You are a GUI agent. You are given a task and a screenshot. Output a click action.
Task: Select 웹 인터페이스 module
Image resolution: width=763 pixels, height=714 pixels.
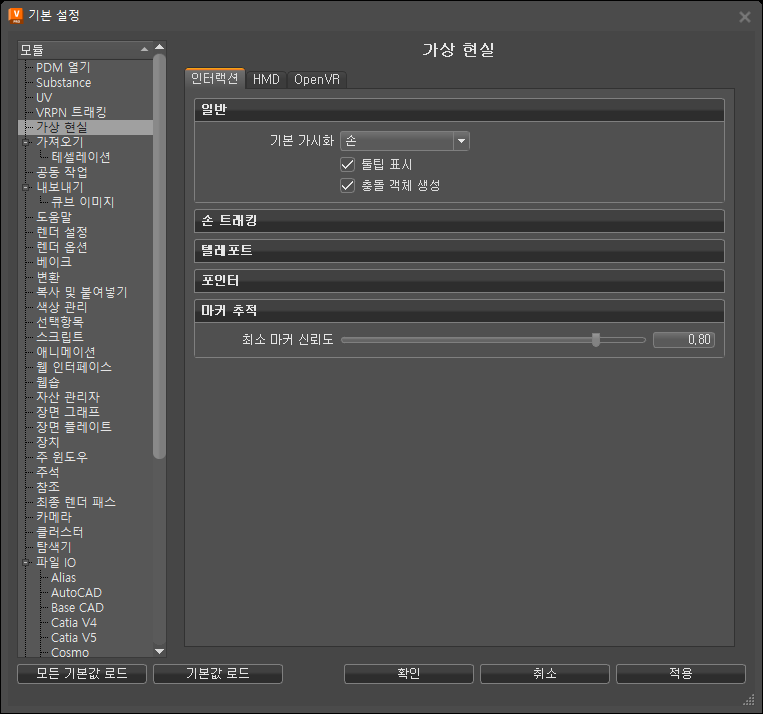coord(74,367)
